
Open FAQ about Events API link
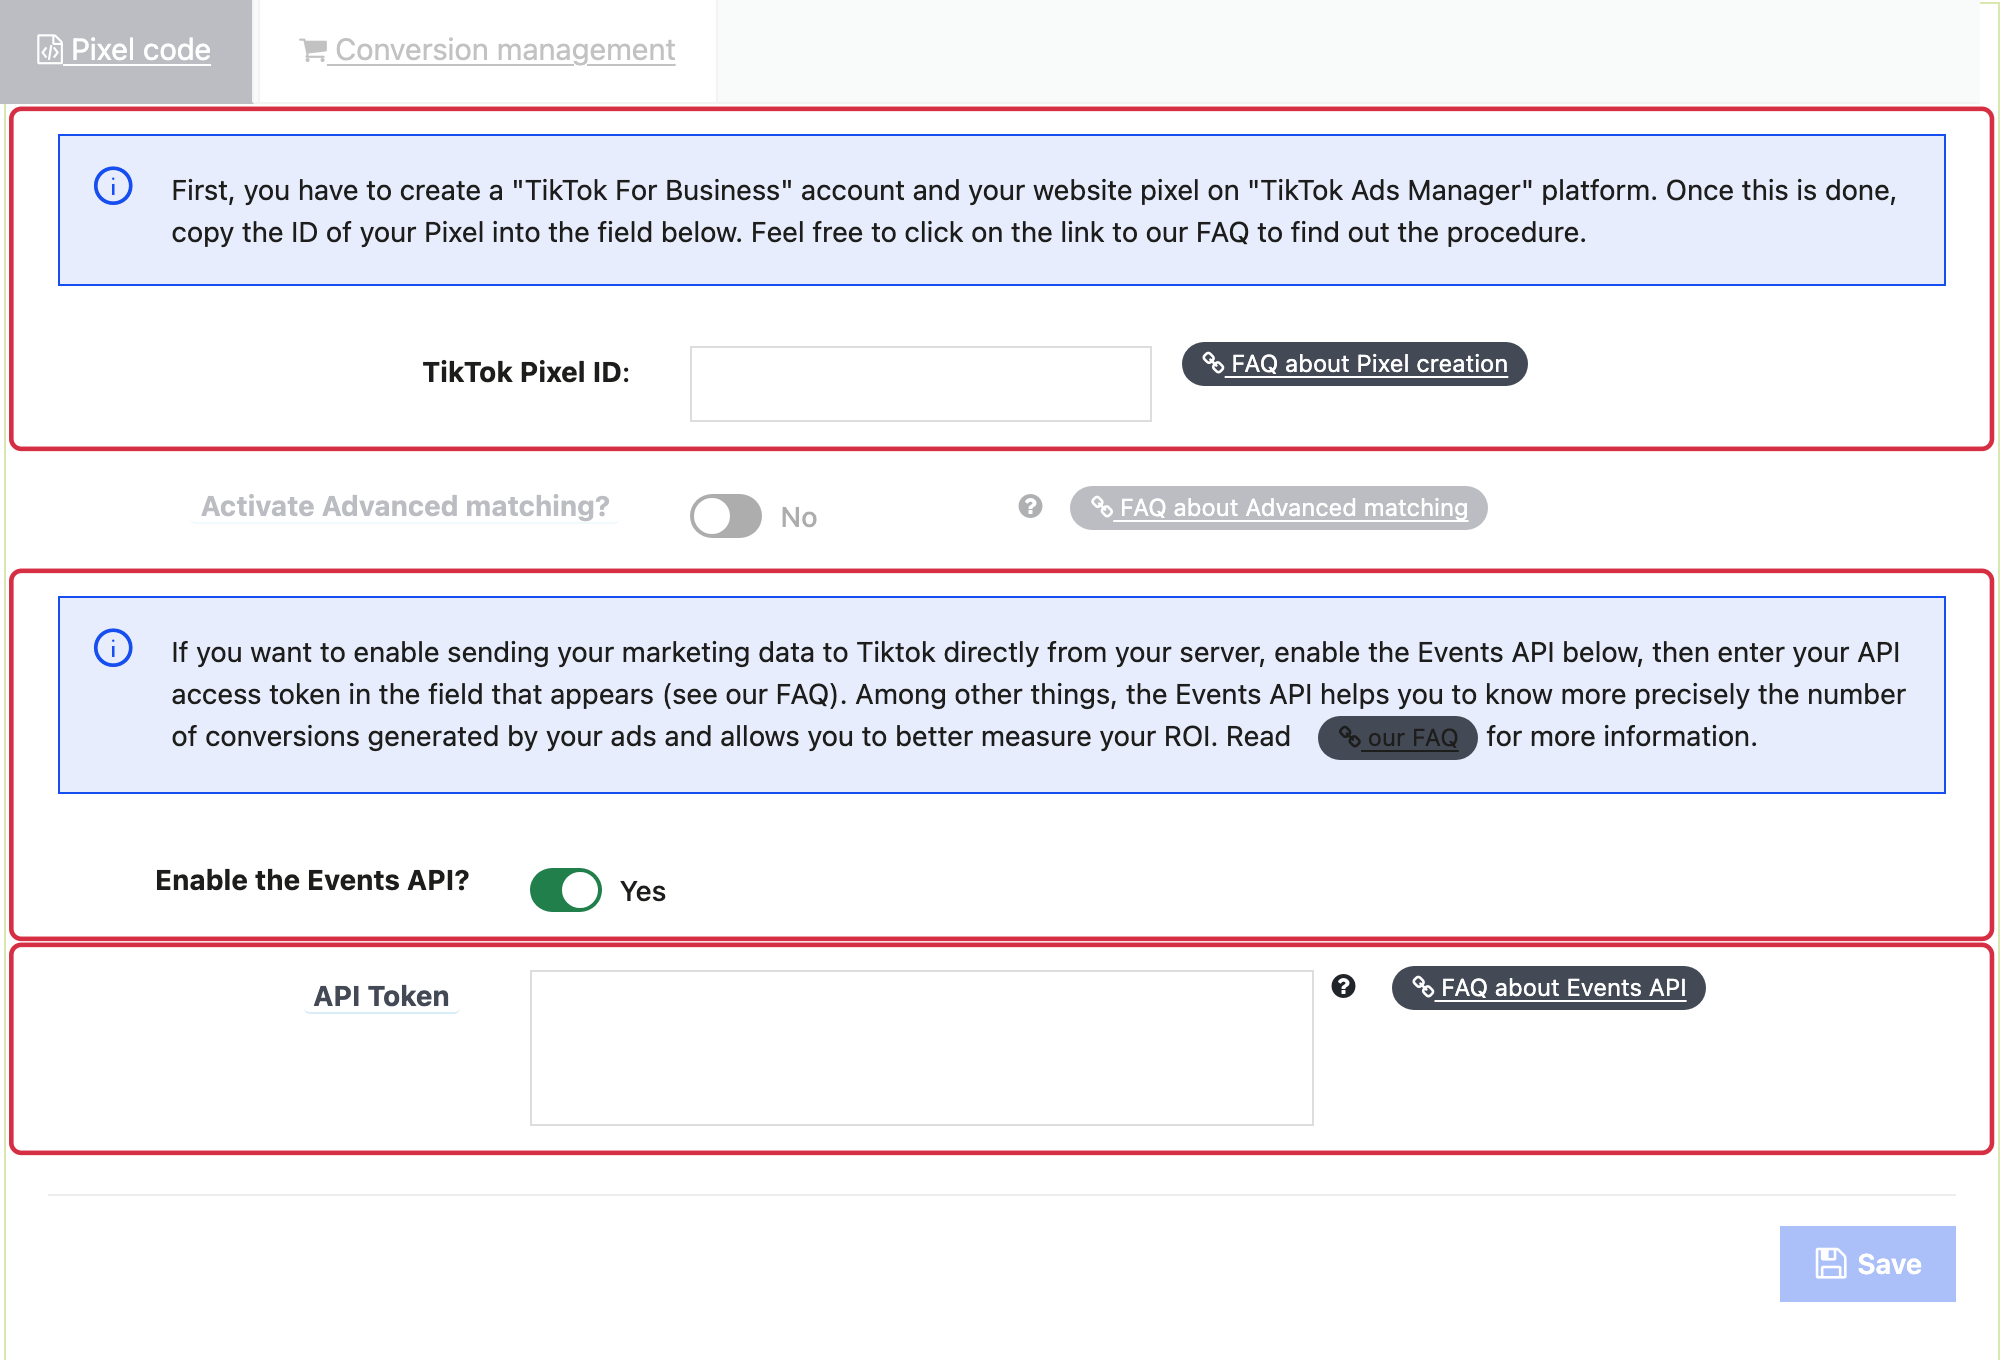[x=1549, y=988]
